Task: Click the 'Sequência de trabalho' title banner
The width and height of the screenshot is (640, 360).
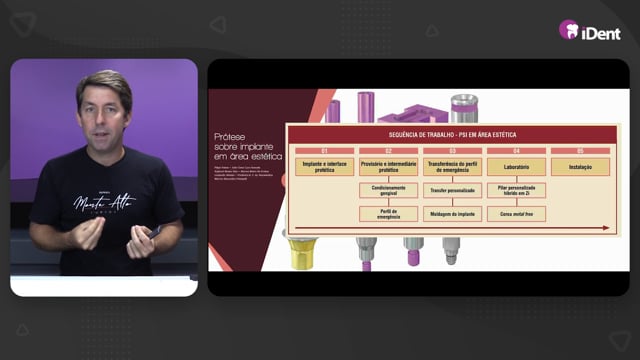Action: pos(452,135)
